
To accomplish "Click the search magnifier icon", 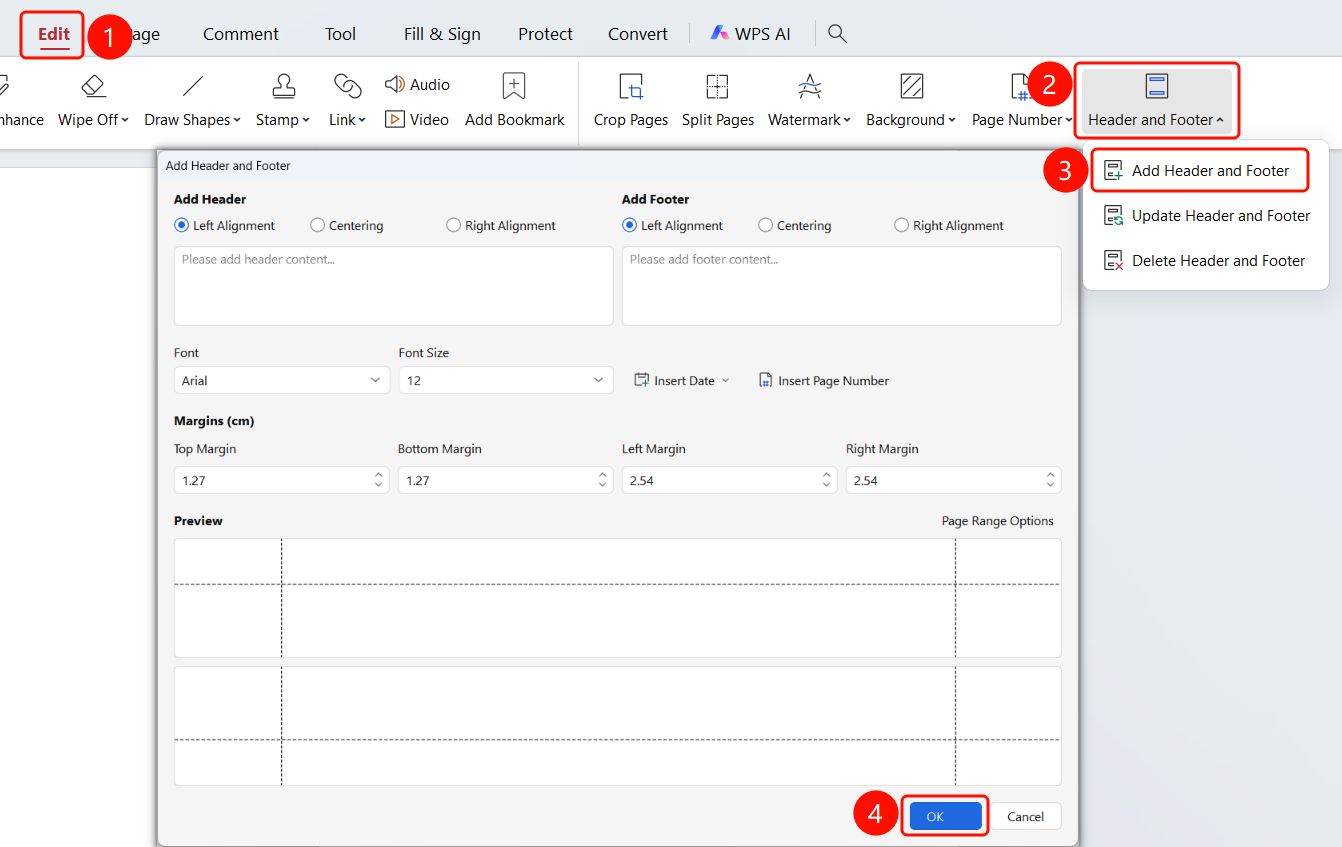I will (838, 34).
